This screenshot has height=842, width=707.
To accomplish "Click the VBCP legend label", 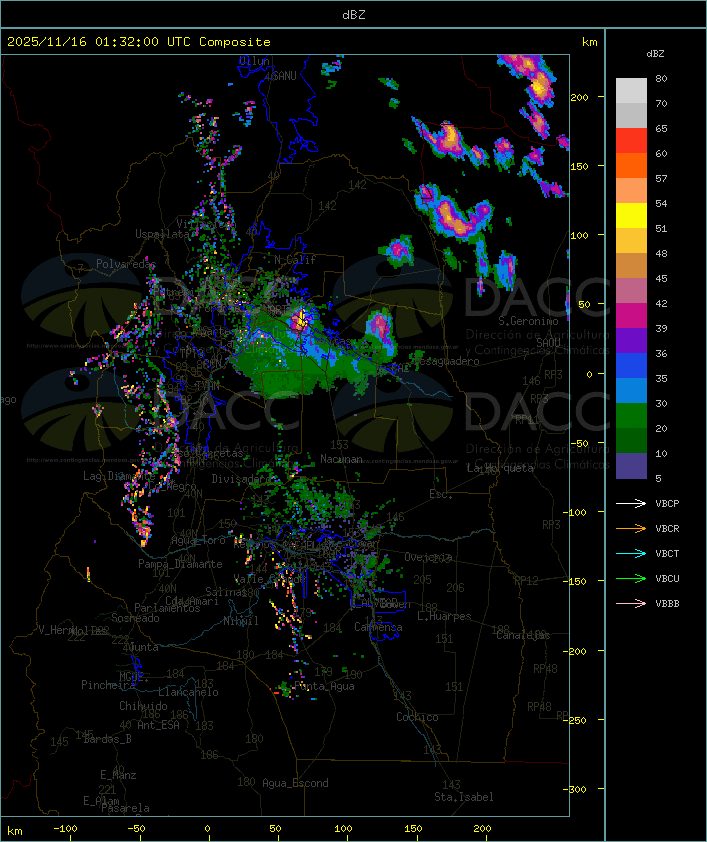I will point(667,504).
